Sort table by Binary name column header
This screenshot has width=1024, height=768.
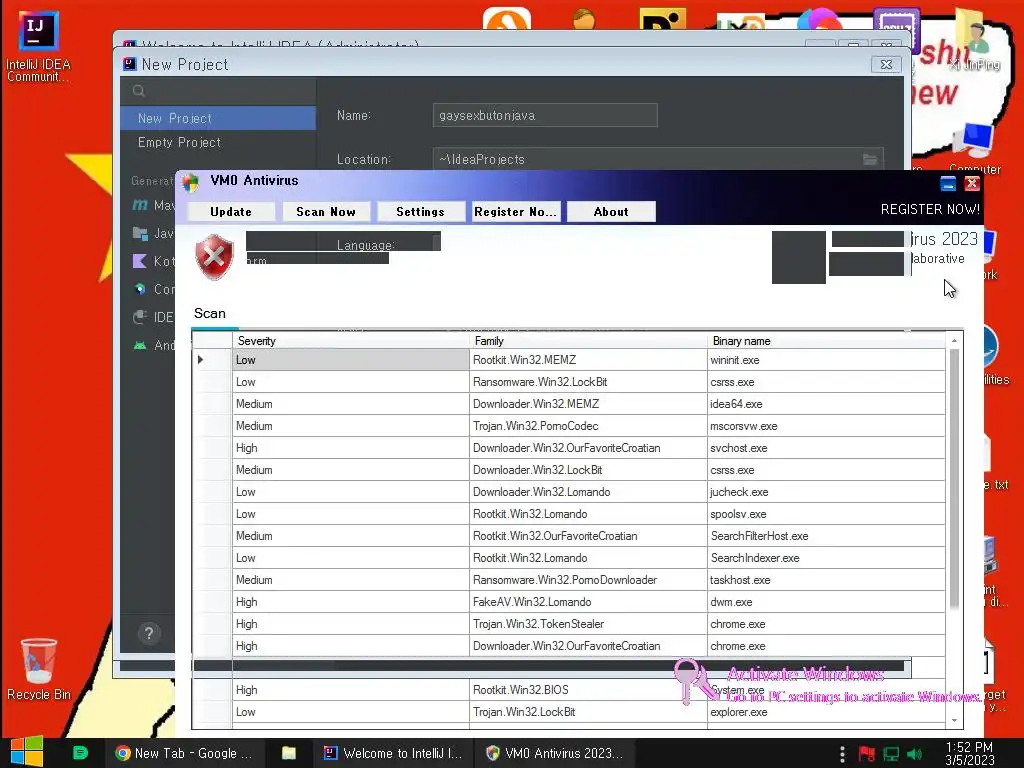[x=827, y=341]
